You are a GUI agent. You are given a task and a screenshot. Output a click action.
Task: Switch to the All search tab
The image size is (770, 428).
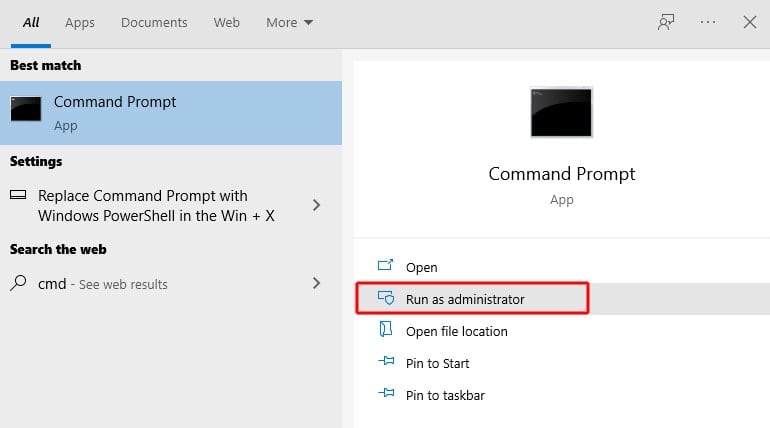31,23
